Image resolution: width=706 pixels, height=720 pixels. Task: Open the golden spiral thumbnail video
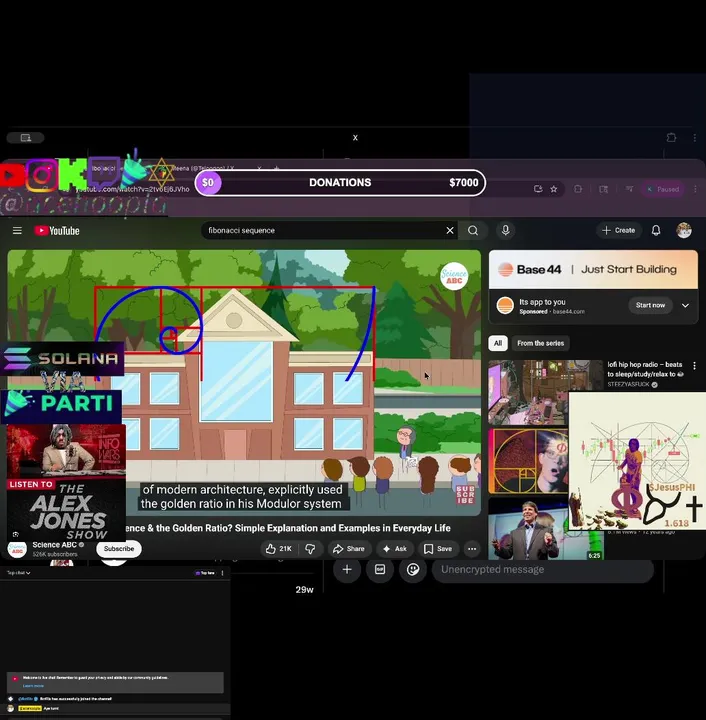(528, 461)
